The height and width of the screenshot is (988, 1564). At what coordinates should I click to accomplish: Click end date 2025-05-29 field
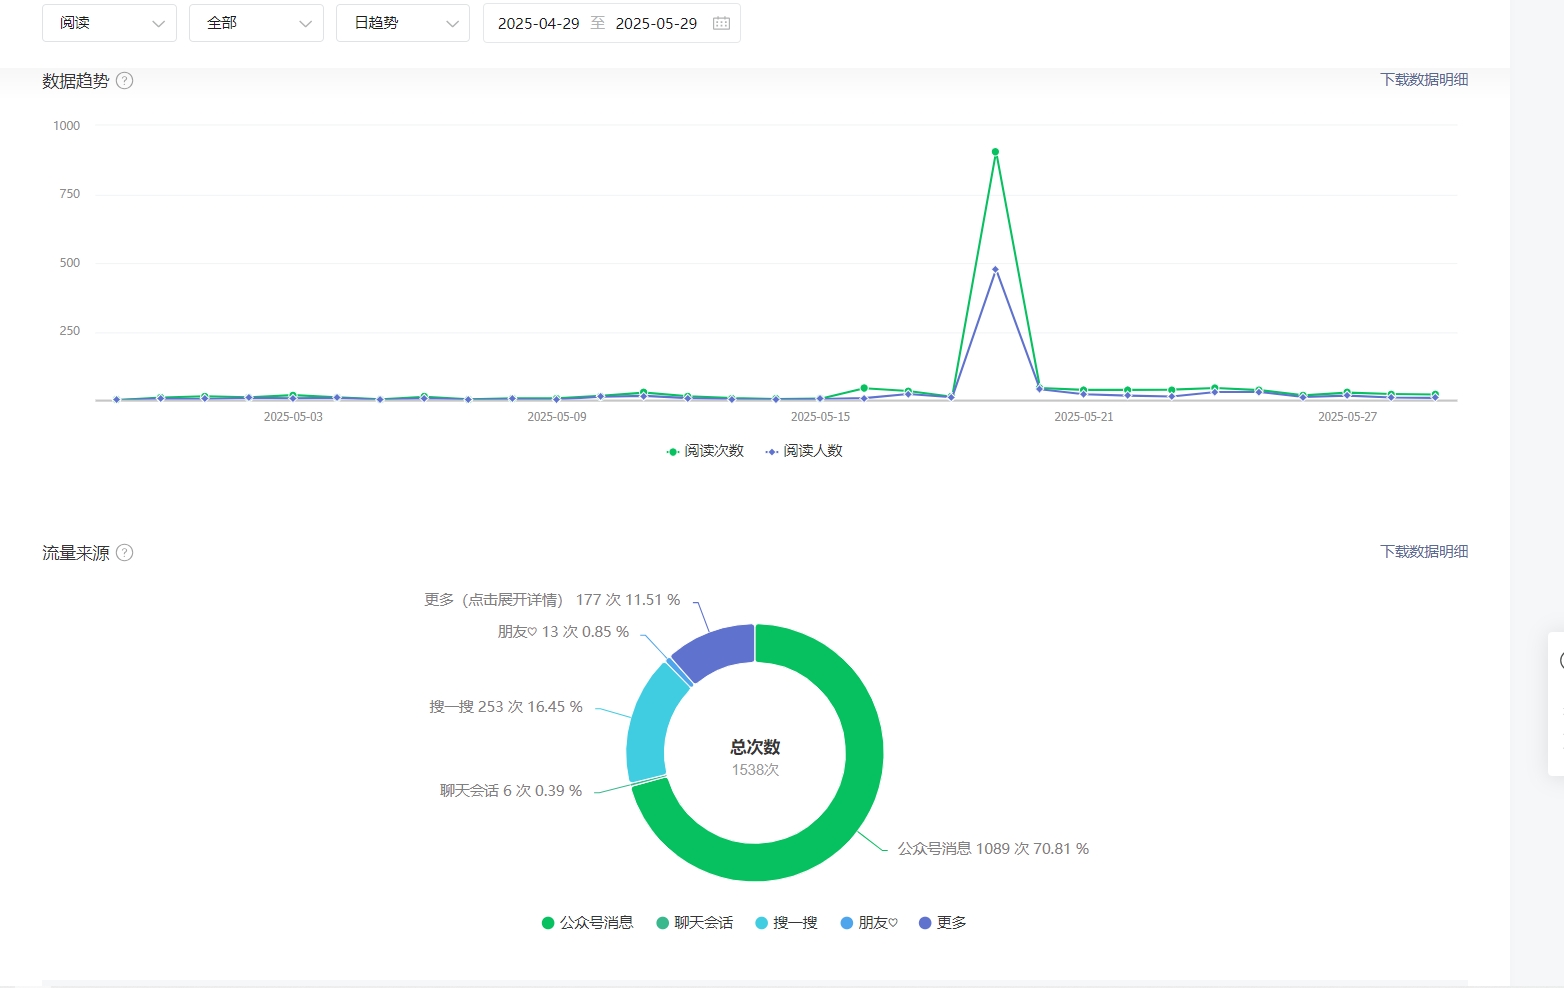(656, 23)
